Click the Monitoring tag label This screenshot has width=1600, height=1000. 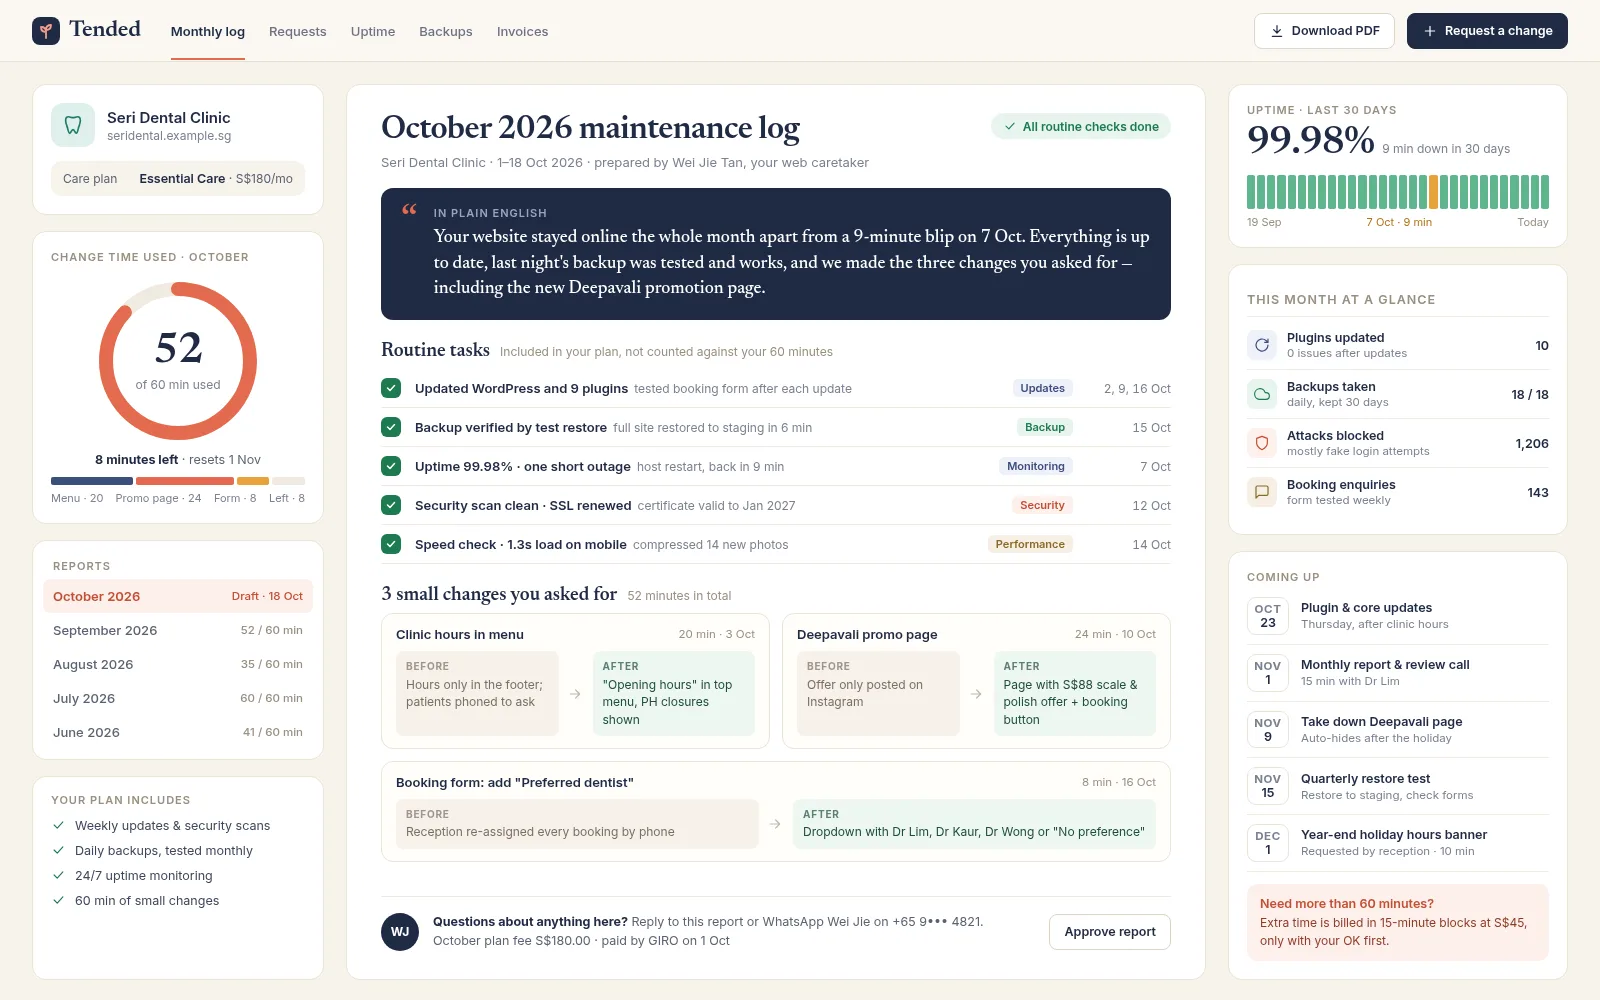click(x=1036, y=466)
